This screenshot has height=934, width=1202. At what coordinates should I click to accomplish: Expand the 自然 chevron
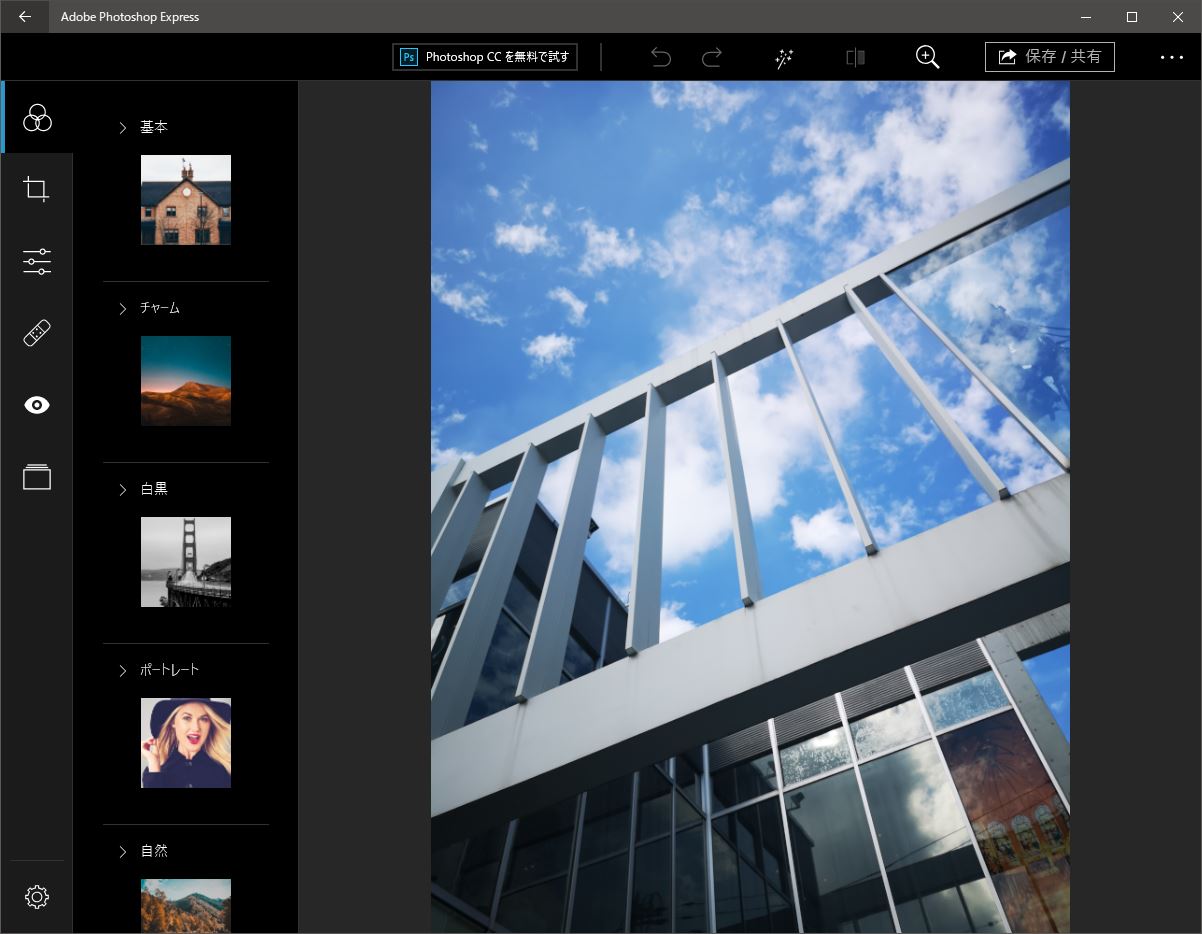point(123,852)
